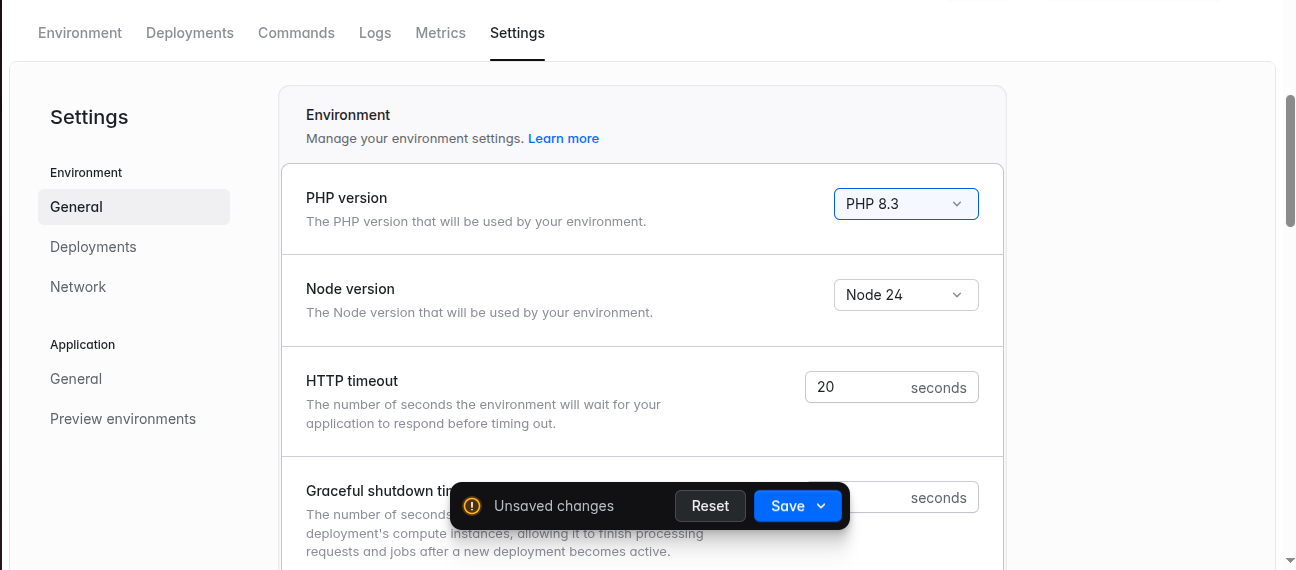The height and width of the screenshot is (570, 1296).
Task: Follow the Learn more link
Action: click(563, 139)
